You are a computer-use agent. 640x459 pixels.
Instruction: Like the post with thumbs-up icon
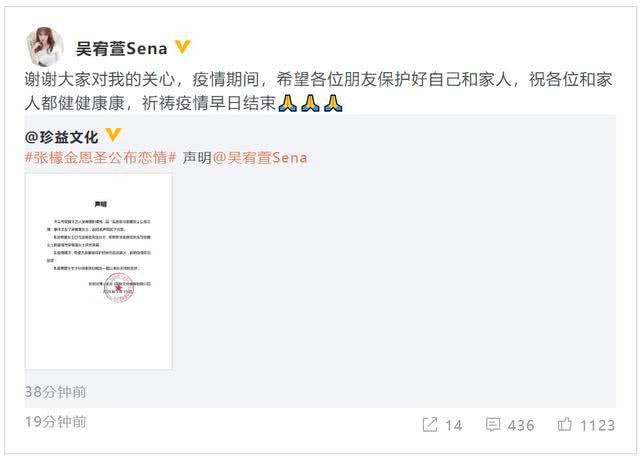click(565, 424)
